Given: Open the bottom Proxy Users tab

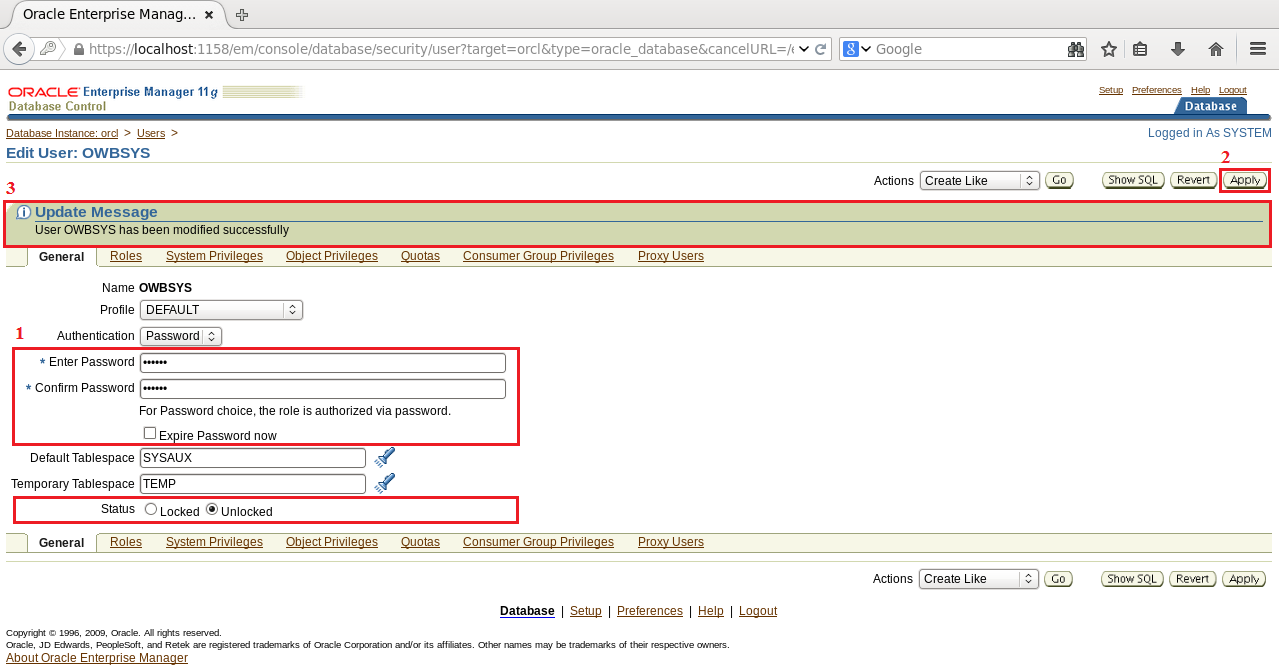Looking at the screenshot, I should tap(671, 542).
